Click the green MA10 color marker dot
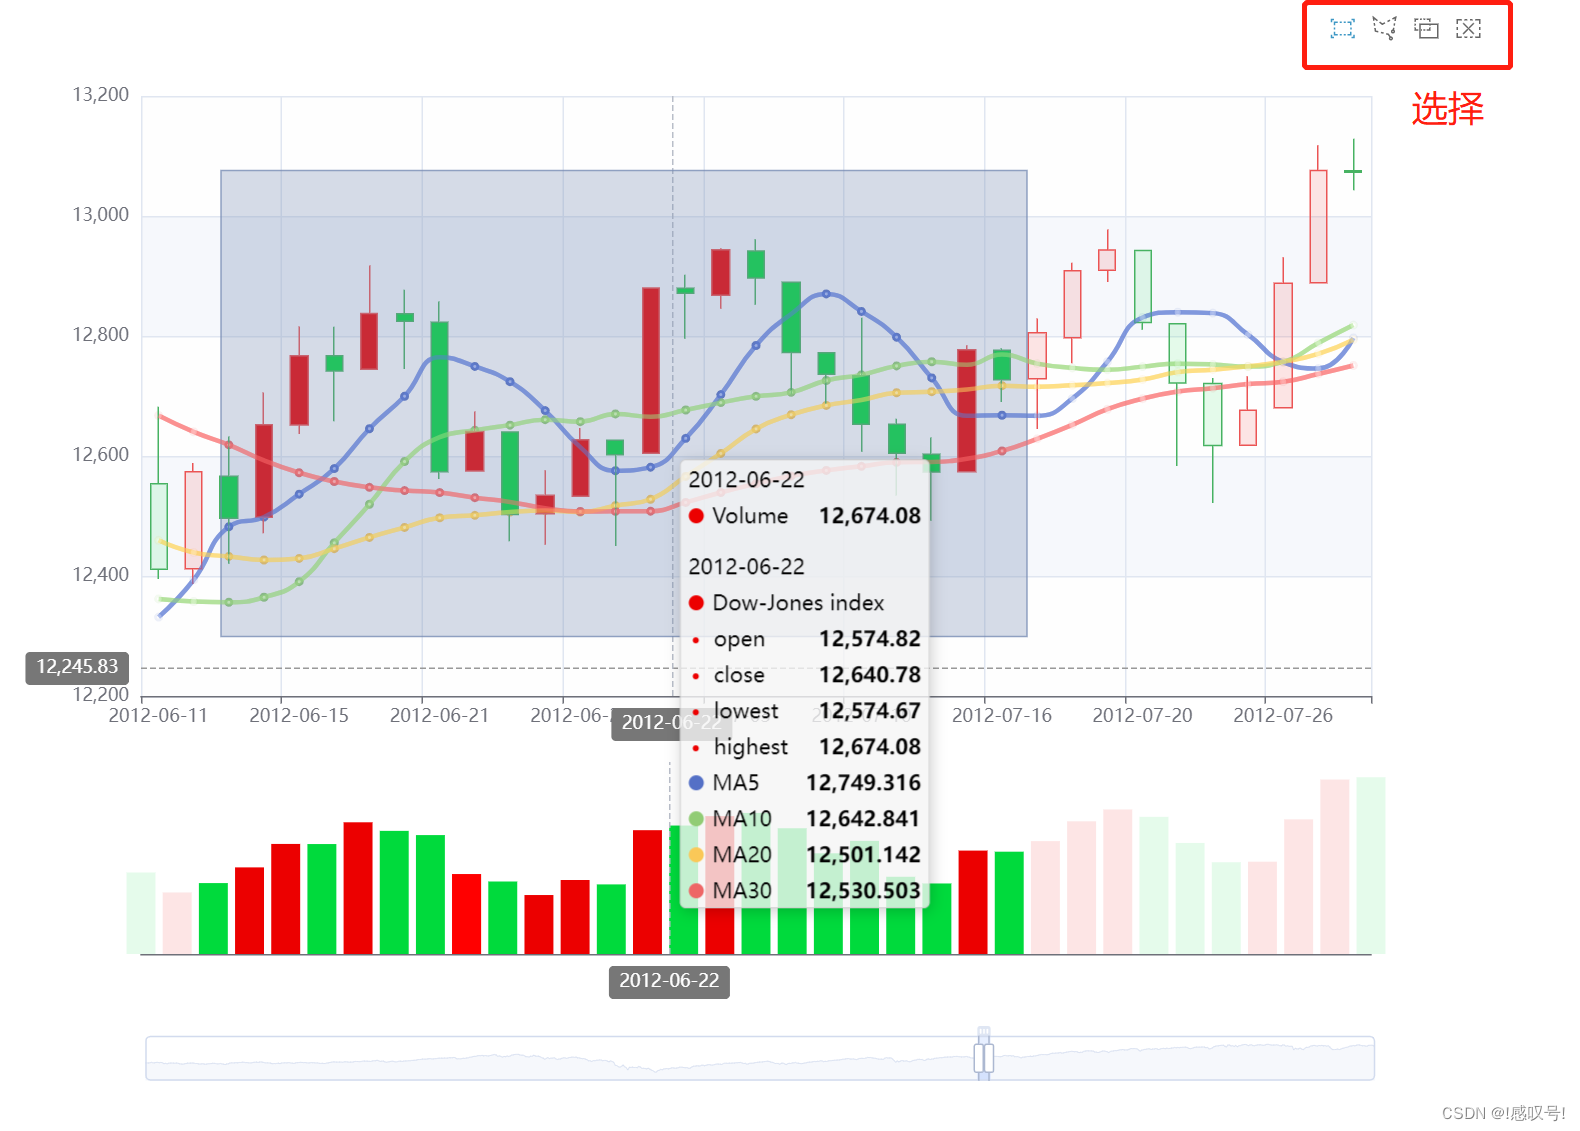The width and height of the screenshot is (1580, 1131). click(x=697, y=819)
